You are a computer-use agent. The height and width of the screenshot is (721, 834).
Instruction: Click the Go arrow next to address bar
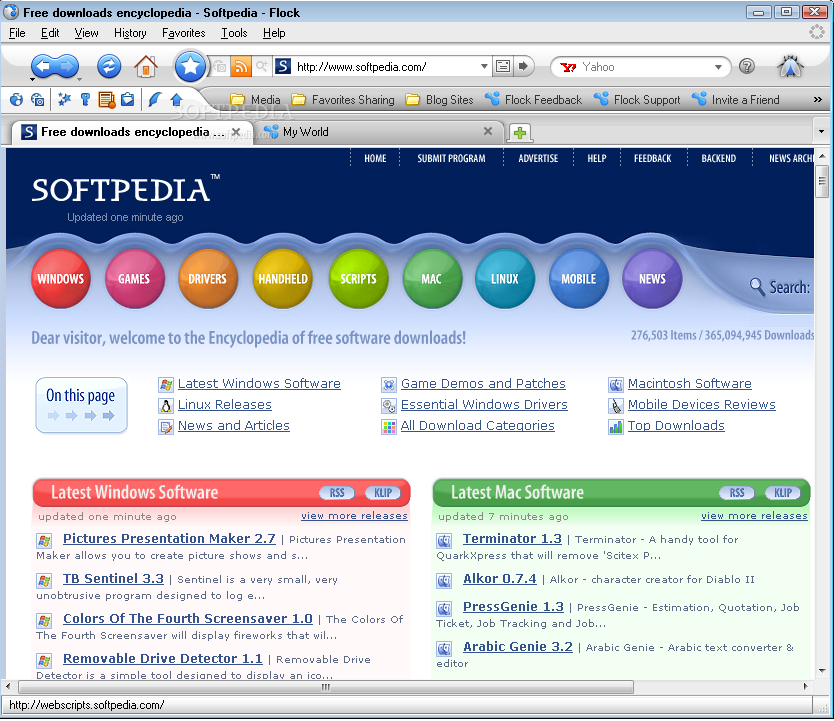pos(524,66)
